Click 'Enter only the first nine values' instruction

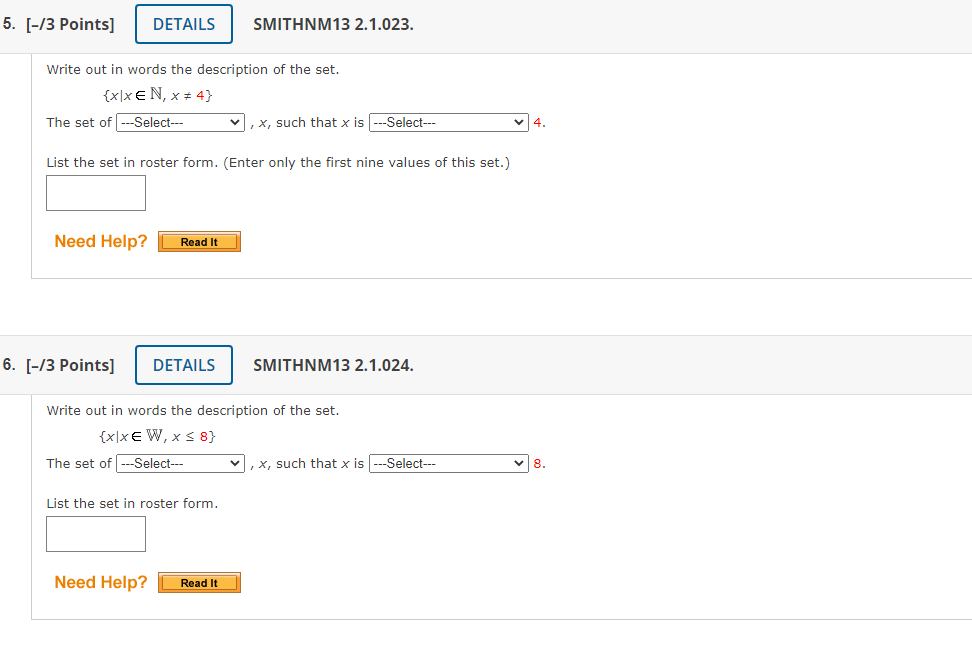pyautogui.click(x=366, y=162)
